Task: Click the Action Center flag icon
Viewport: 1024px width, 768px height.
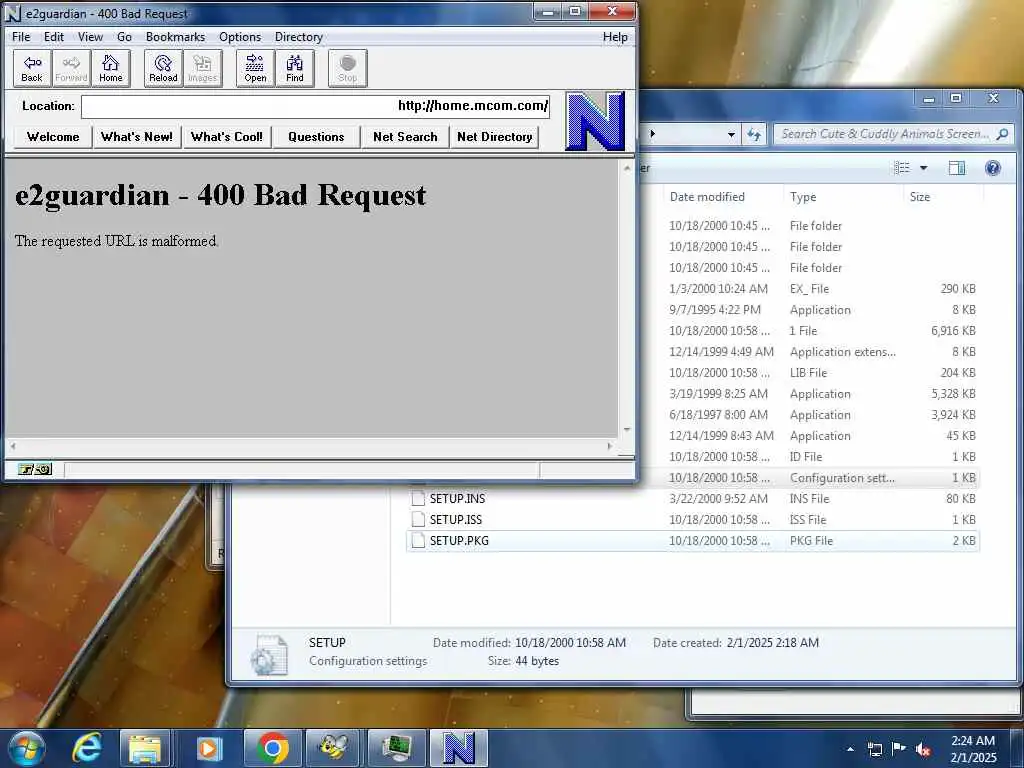Action: 899,748
